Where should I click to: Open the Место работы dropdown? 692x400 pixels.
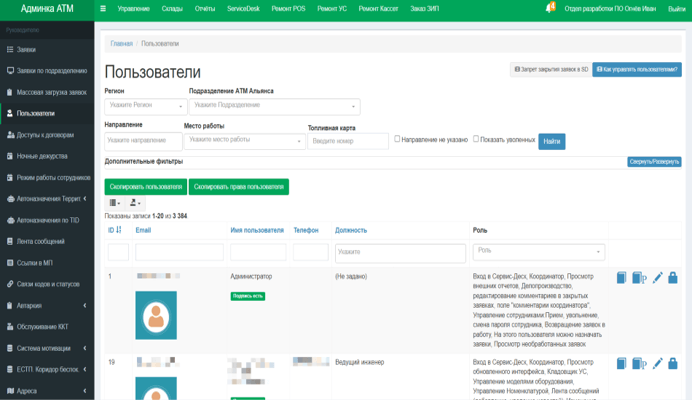(244, 141)
